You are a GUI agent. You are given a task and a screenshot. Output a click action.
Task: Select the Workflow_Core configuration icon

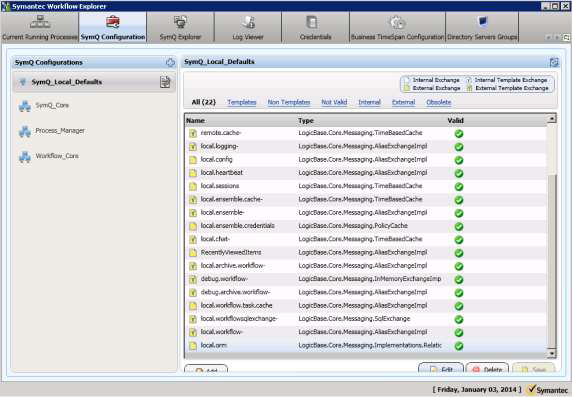point(25,157)
